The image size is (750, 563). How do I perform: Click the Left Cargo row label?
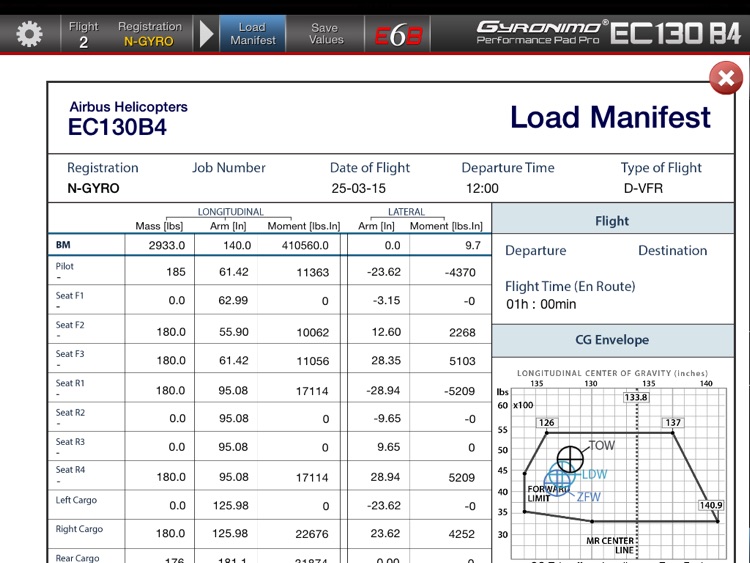[76, 500]
